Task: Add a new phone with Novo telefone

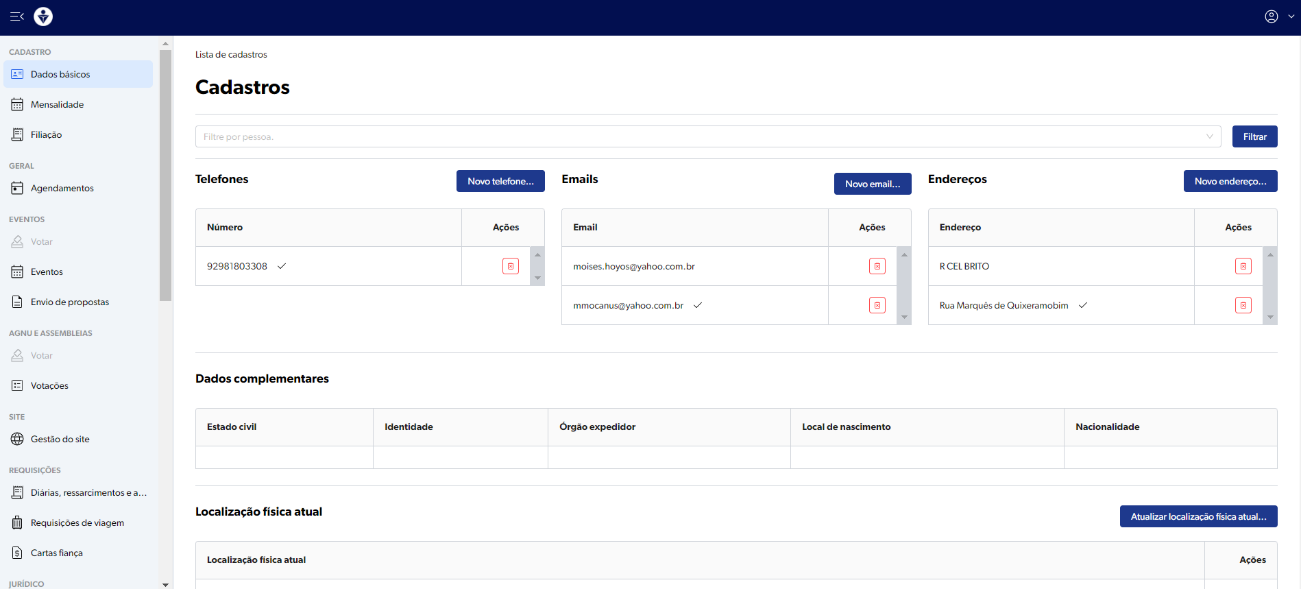Action: pyautogui.click(x=500, y=181)
